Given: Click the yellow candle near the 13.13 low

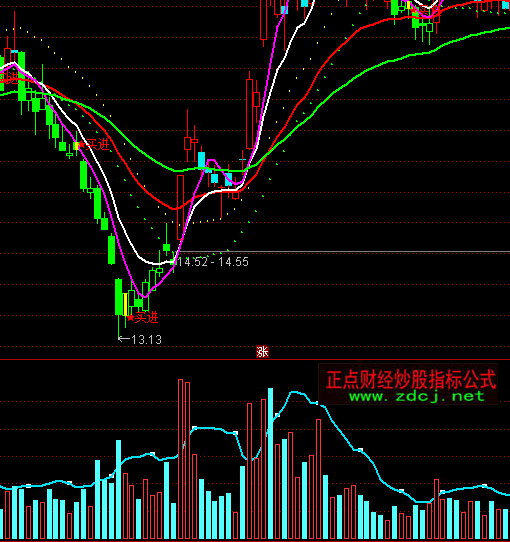Looking at the screenshot, I should 125,305.
